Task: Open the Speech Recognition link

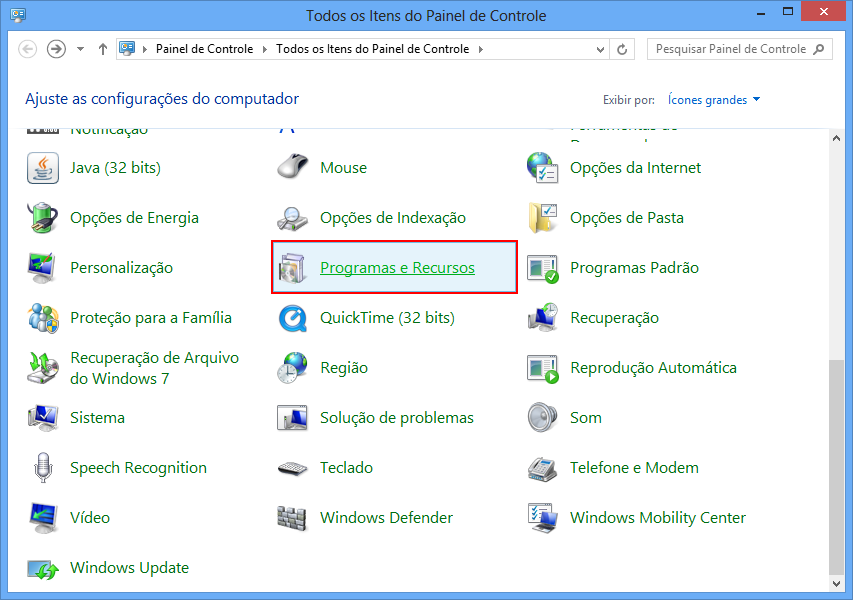Action: tap(138, 468)
